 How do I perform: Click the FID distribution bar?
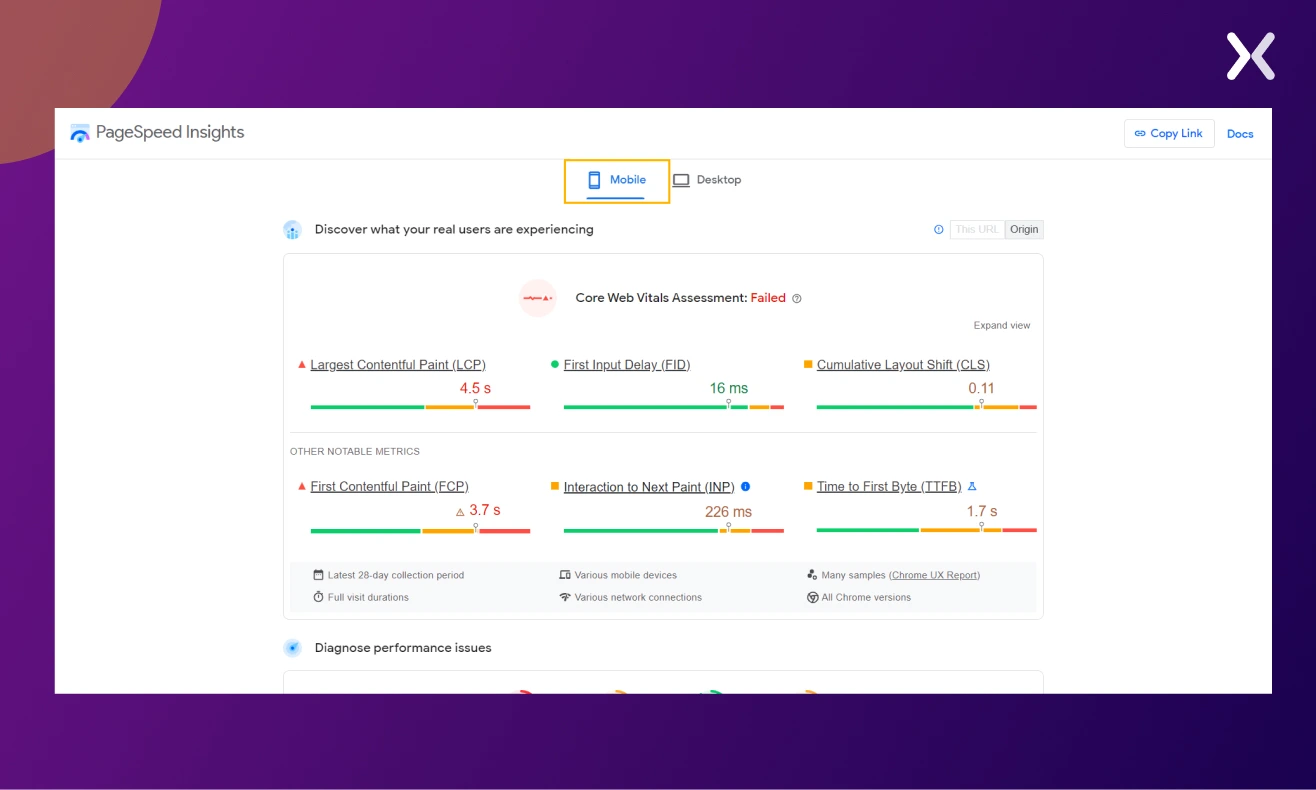click(x=674, y=407)
